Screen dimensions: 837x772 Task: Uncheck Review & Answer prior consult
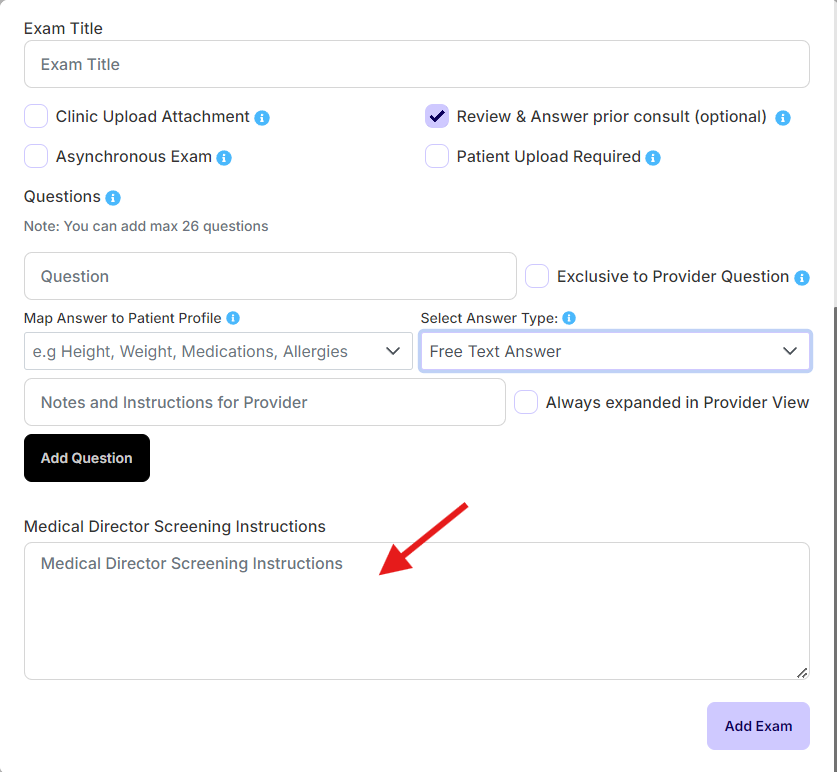point(437,116)
